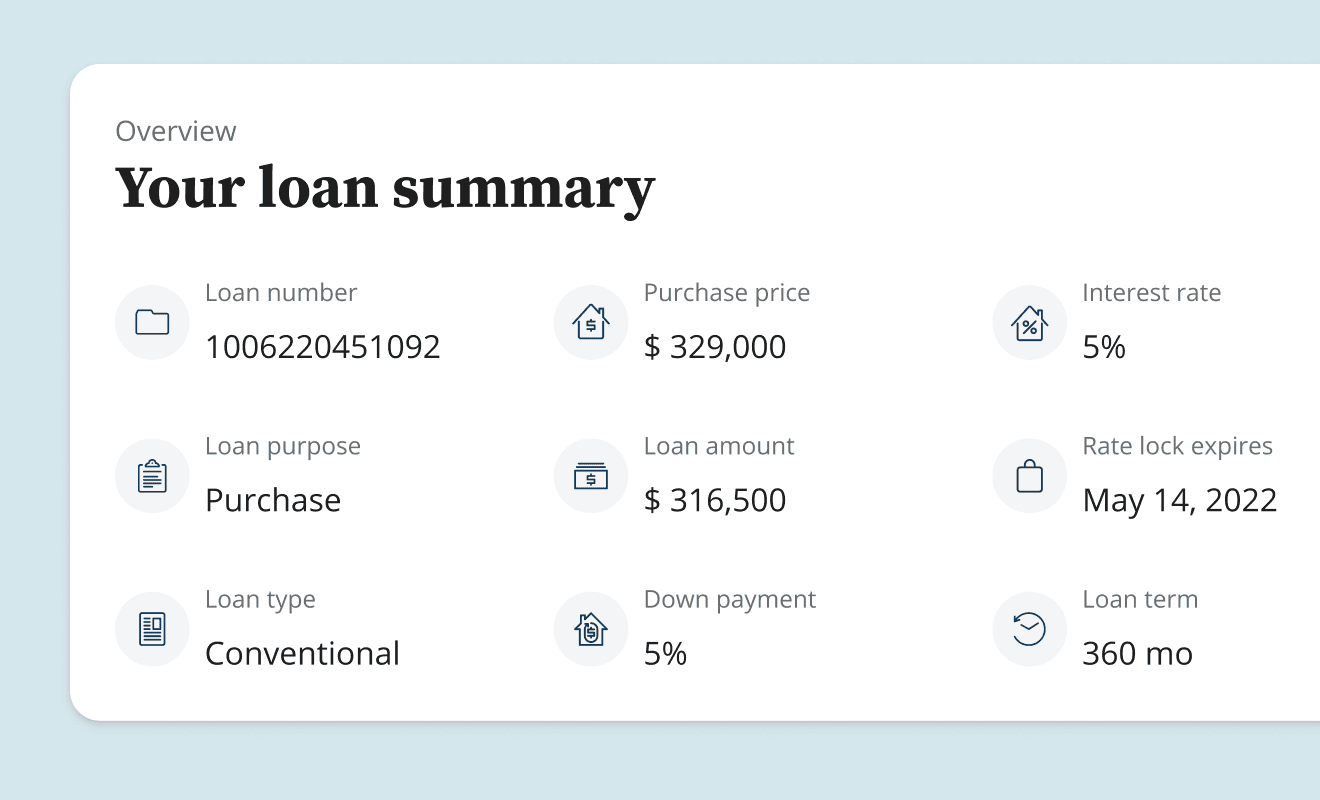Open the loan number 1006220451092 details
The height and width of the screenshot is (800, 1320).
[x=322, y=346]
